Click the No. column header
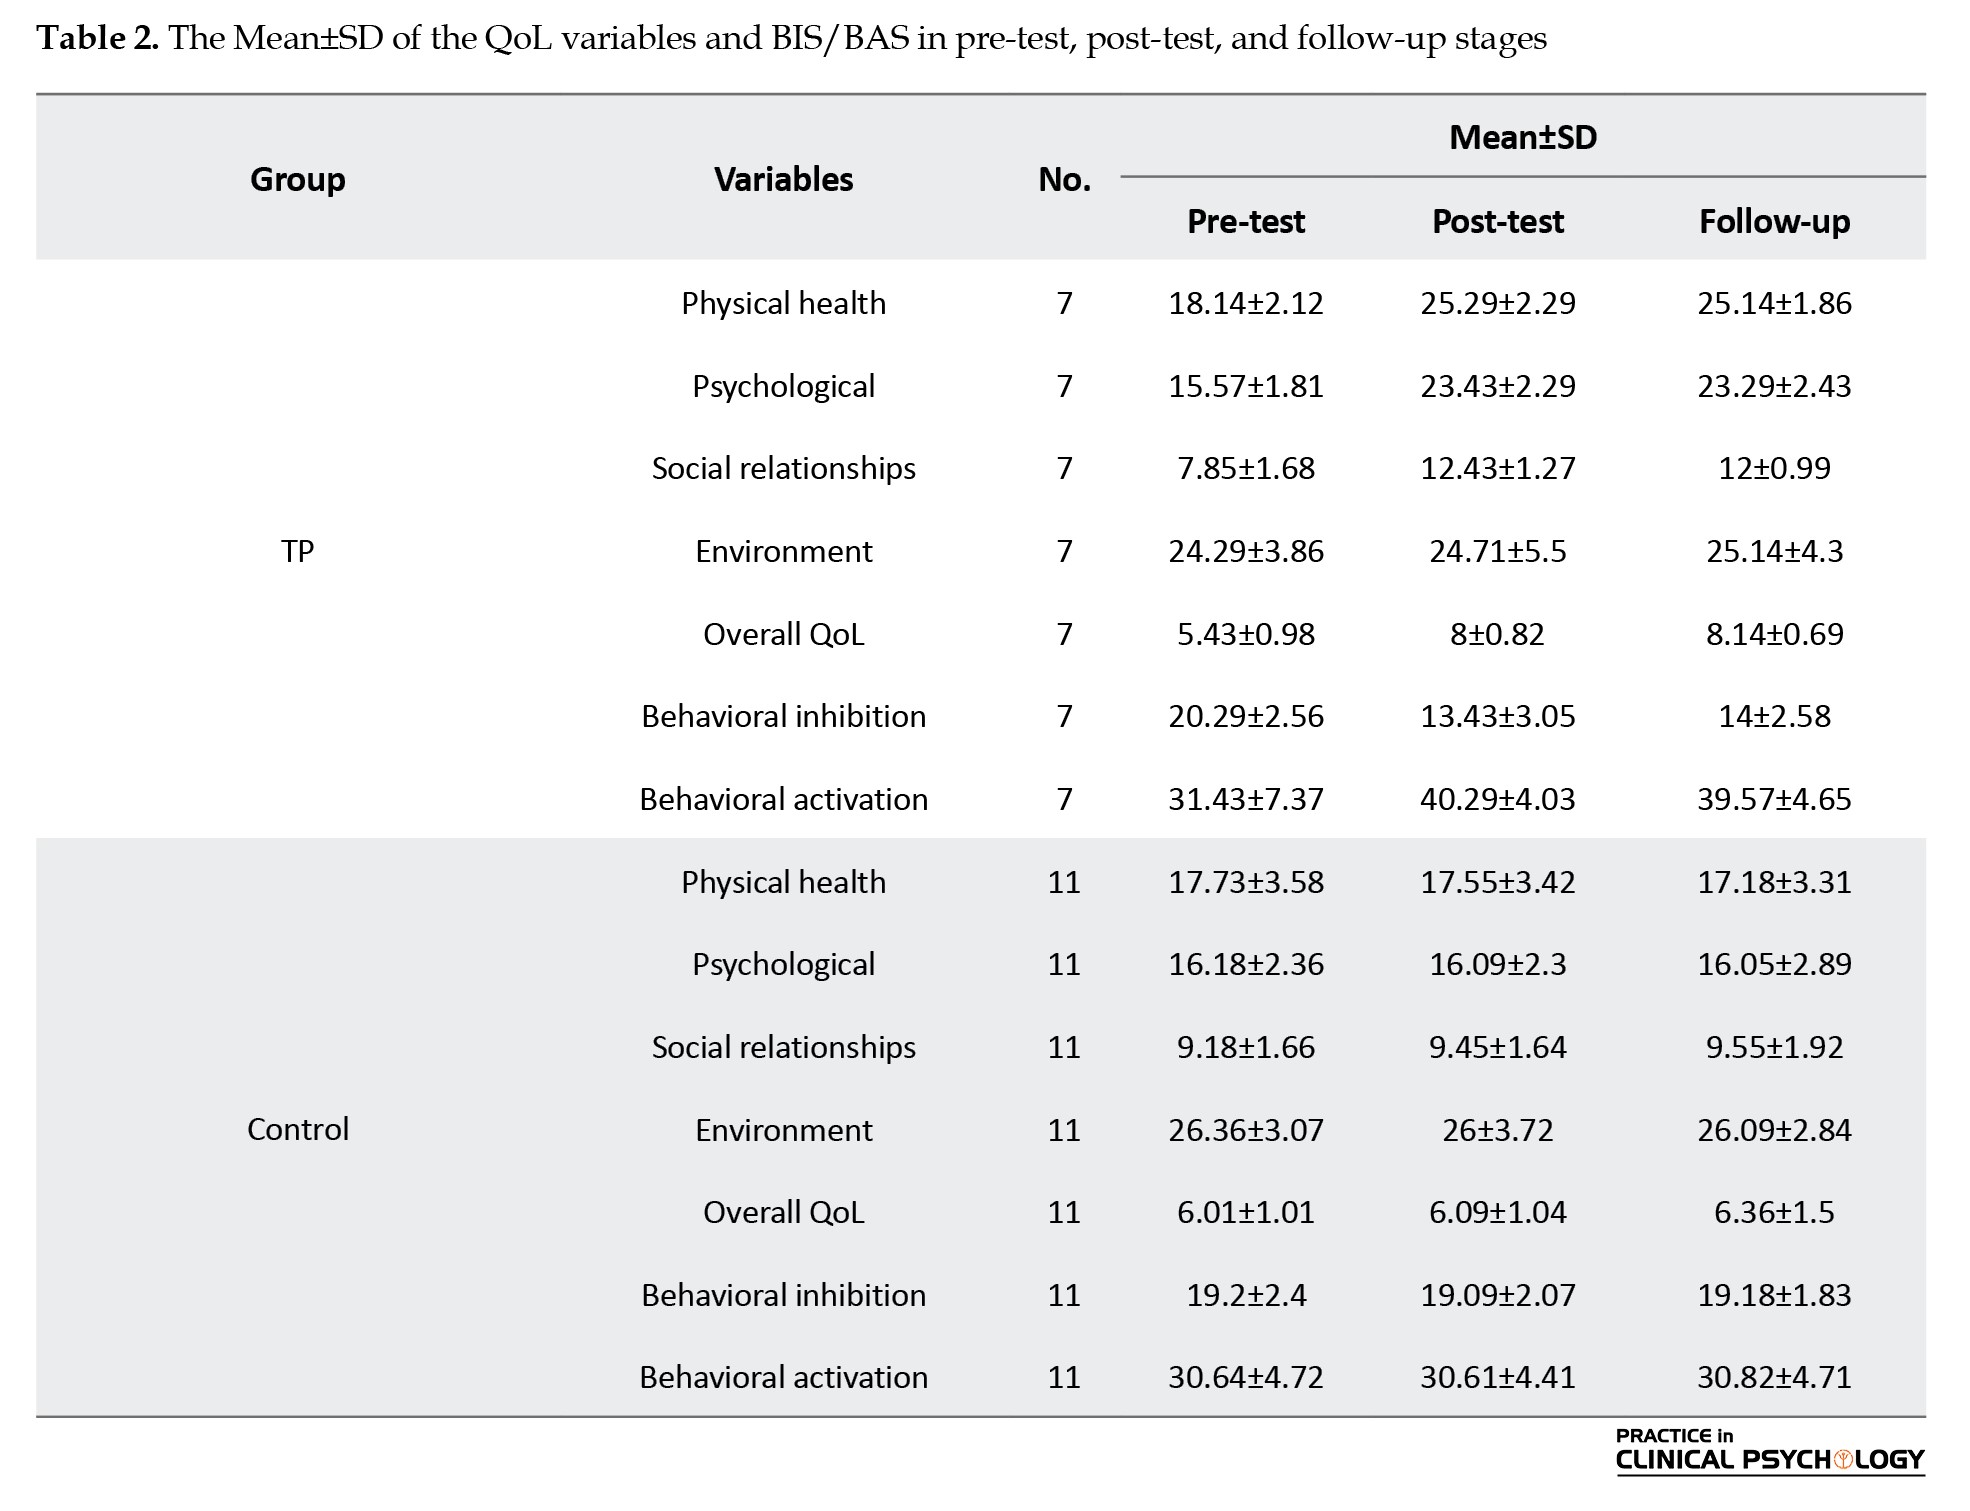1970x1511 pixels. [x=1064, y=179]
